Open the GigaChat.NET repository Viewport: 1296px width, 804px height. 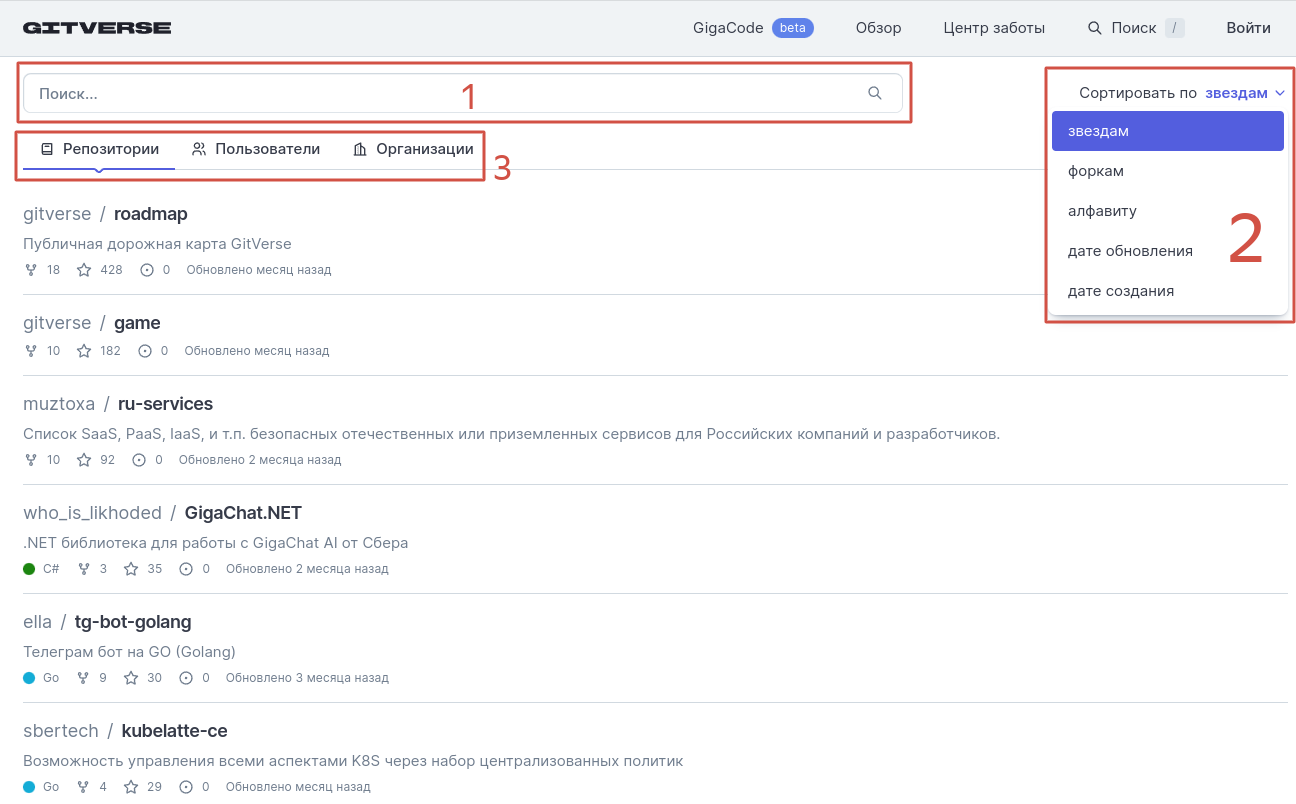tap(243, 513)
